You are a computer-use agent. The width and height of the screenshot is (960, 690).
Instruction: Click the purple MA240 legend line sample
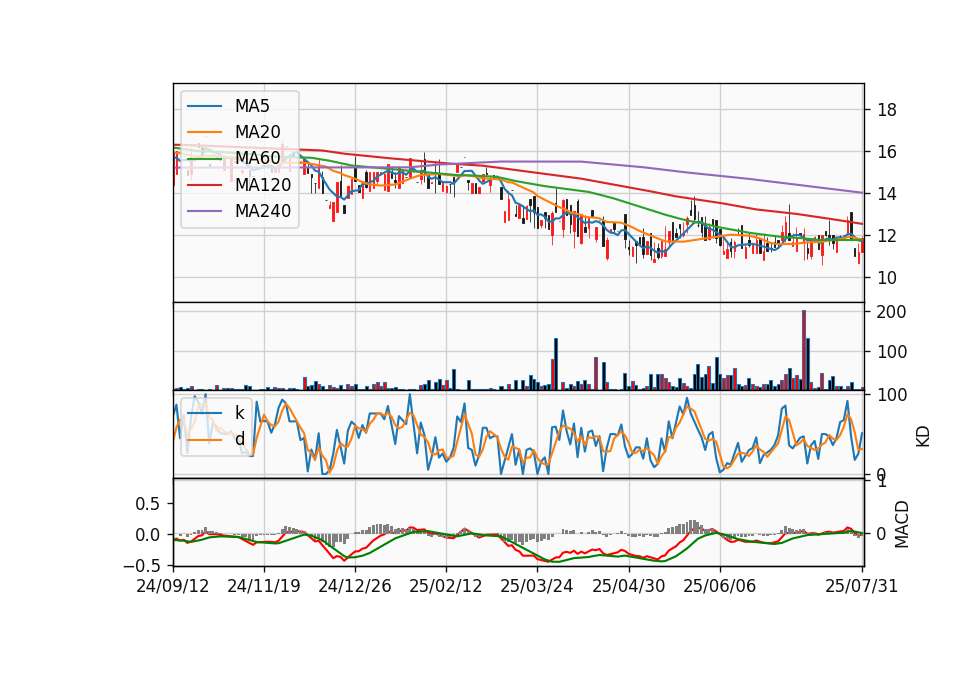204,211
